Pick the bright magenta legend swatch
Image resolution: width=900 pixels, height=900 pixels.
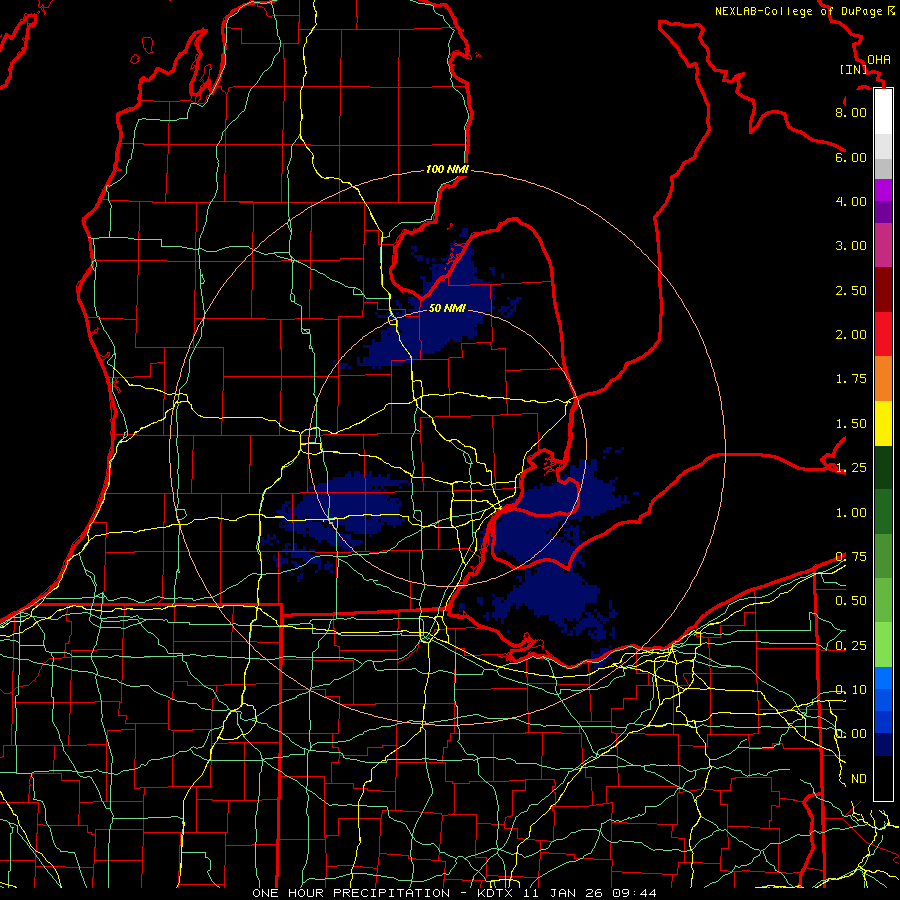pyautogui.click(x=883, y=190)
